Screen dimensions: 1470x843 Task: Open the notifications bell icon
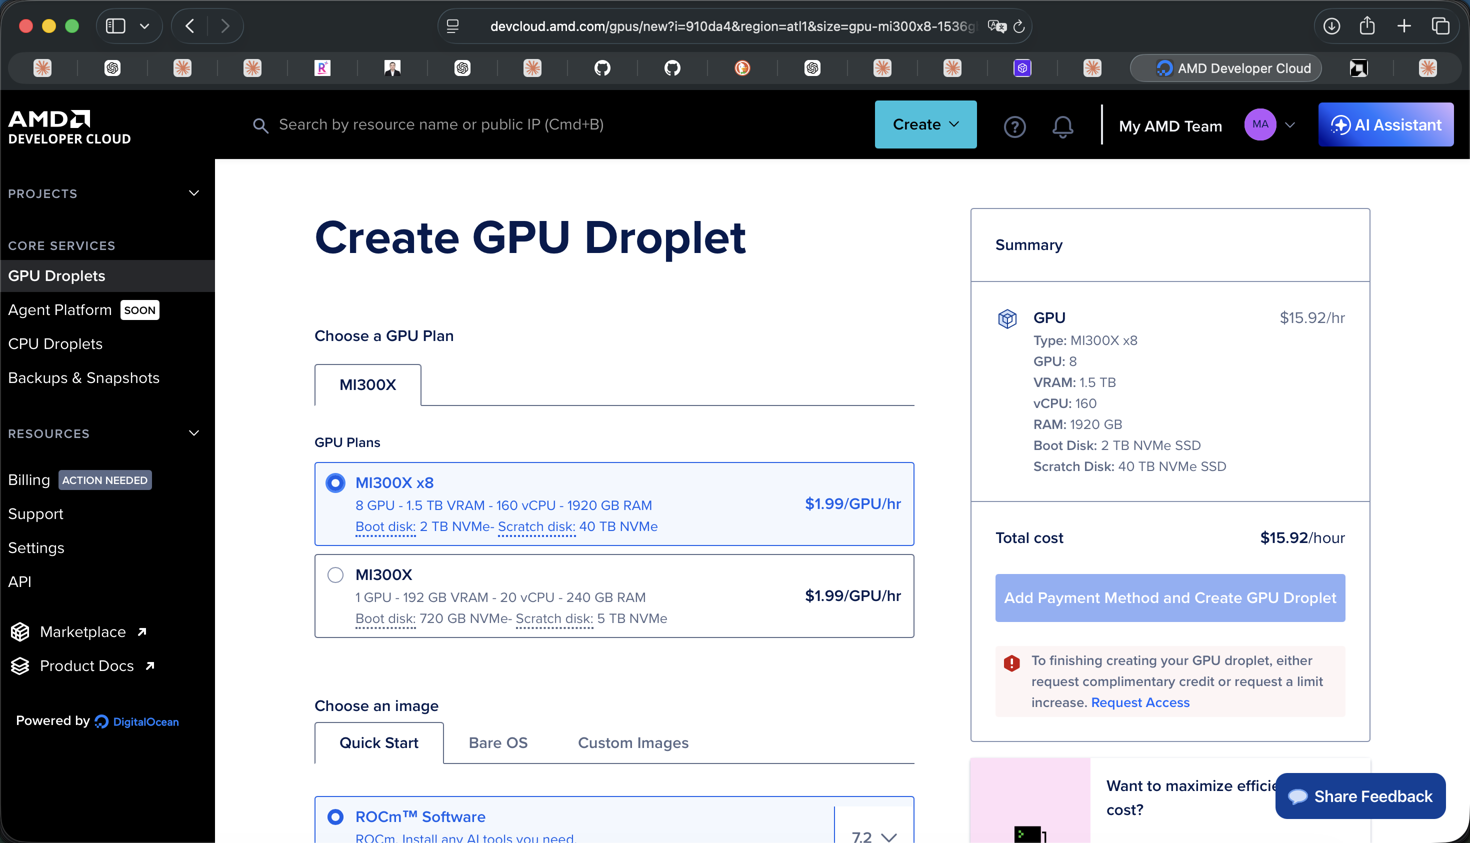(x=1062, y=126)
